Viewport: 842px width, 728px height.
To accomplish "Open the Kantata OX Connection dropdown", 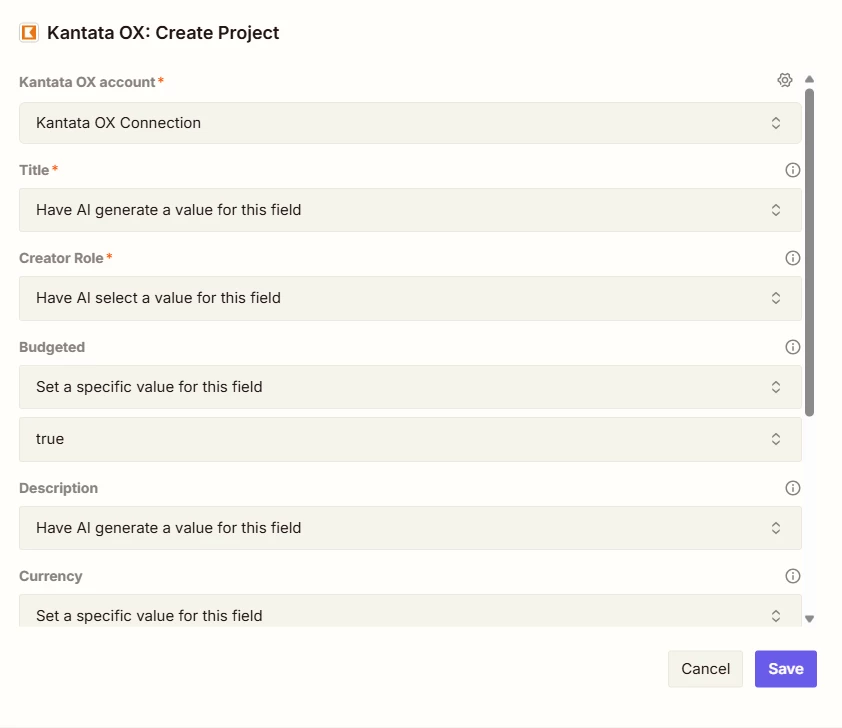I will 410,123.
